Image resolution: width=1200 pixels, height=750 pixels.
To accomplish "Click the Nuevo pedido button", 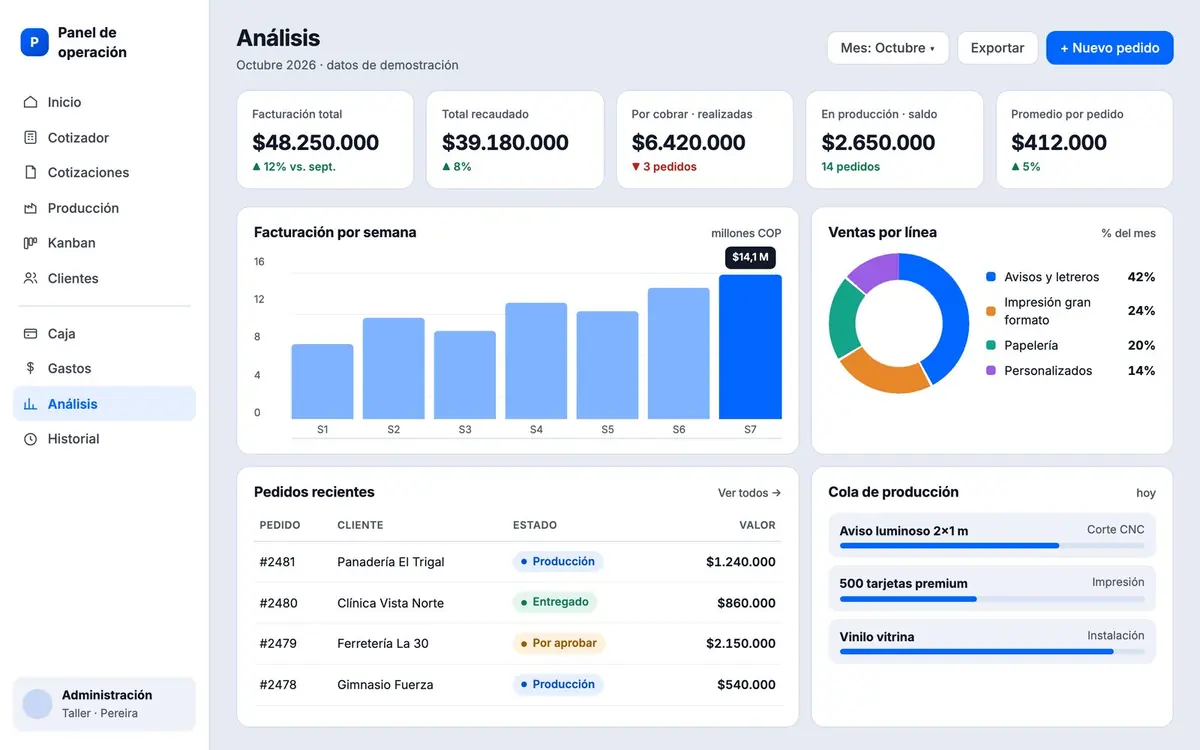I will point(1110,48).
